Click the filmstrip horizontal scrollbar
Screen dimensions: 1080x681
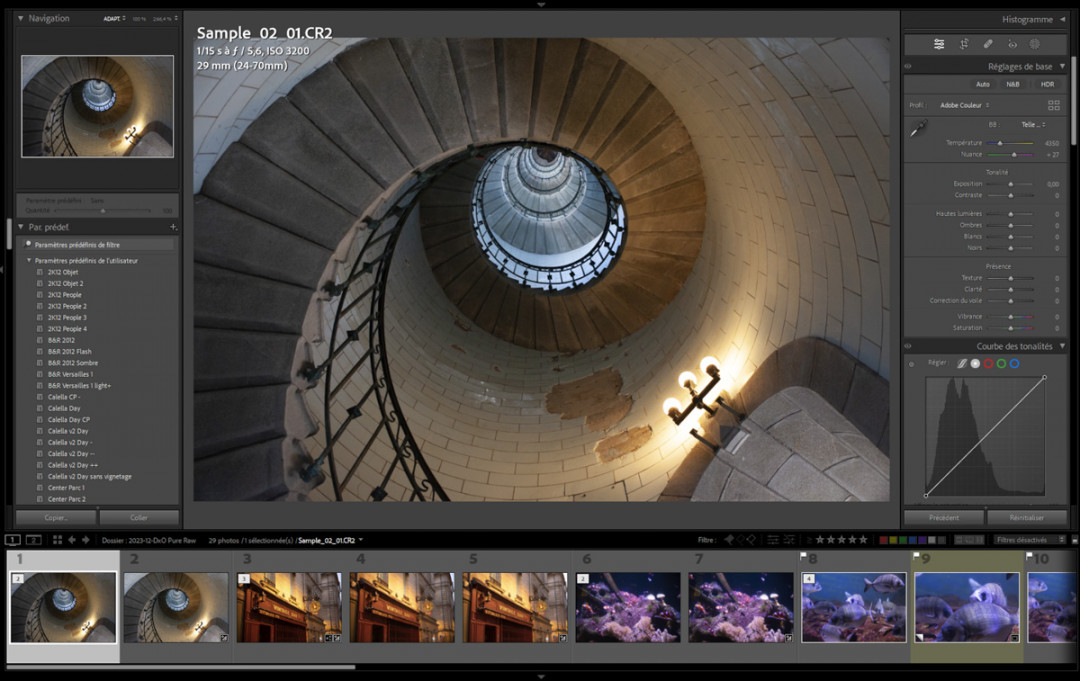point(180,667)
